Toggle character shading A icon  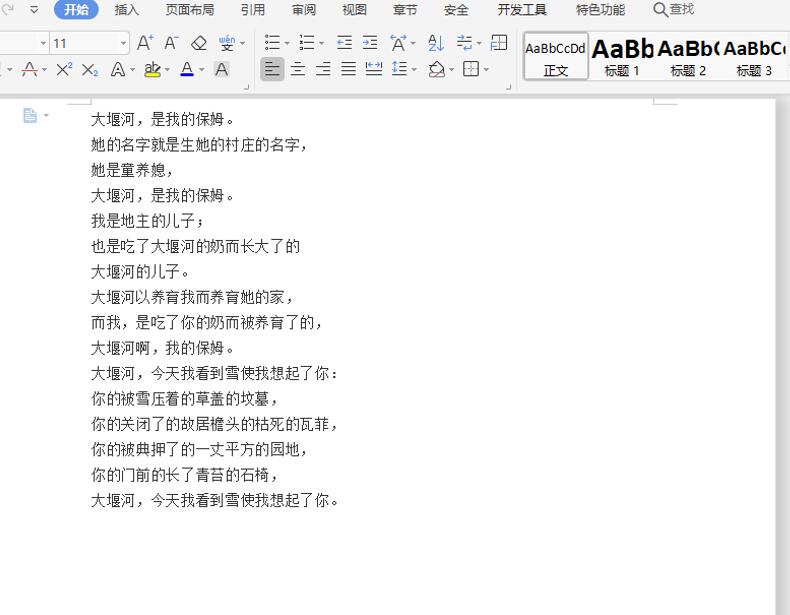click(x=221, y=70)
